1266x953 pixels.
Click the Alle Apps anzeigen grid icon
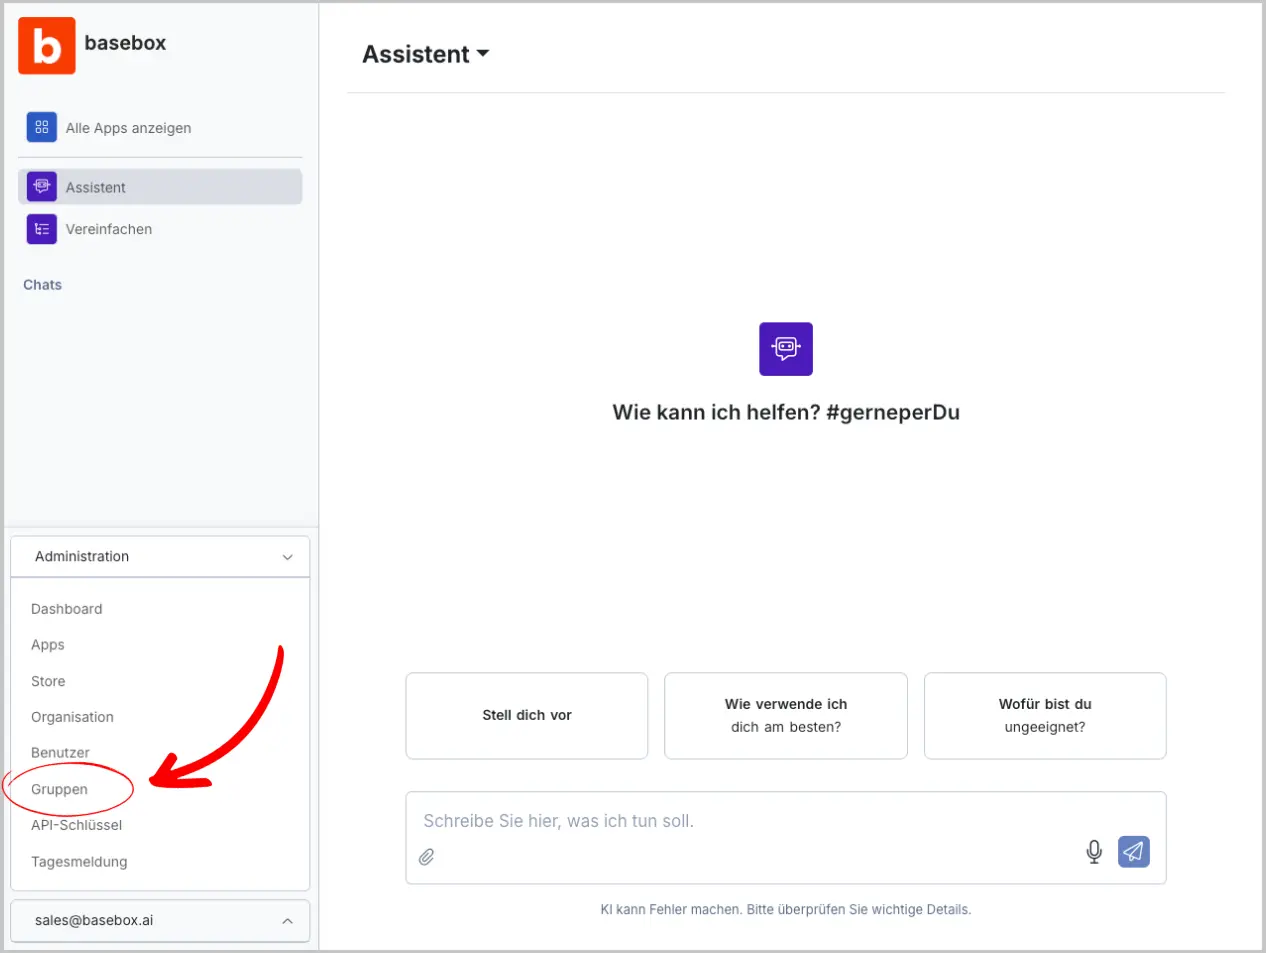point(41,127)
